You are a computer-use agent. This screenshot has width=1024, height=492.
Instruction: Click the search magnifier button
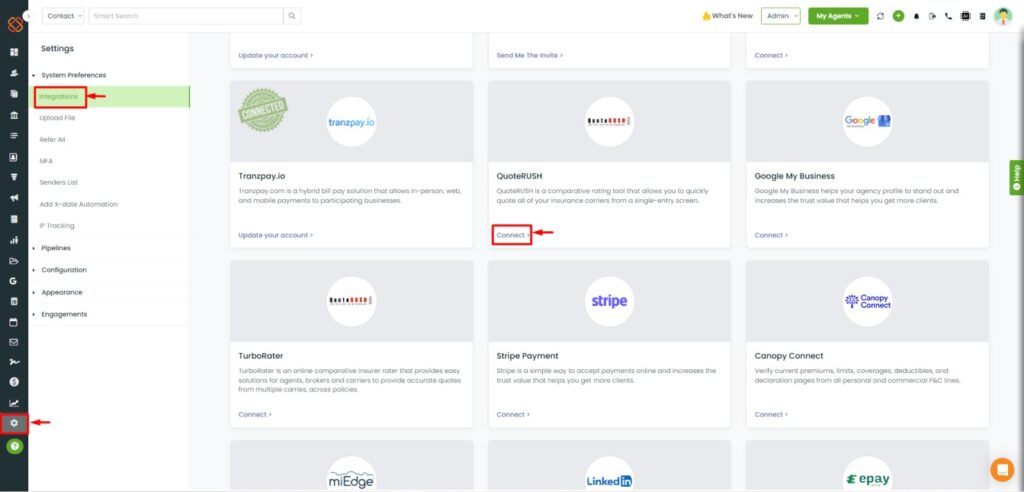292,16
